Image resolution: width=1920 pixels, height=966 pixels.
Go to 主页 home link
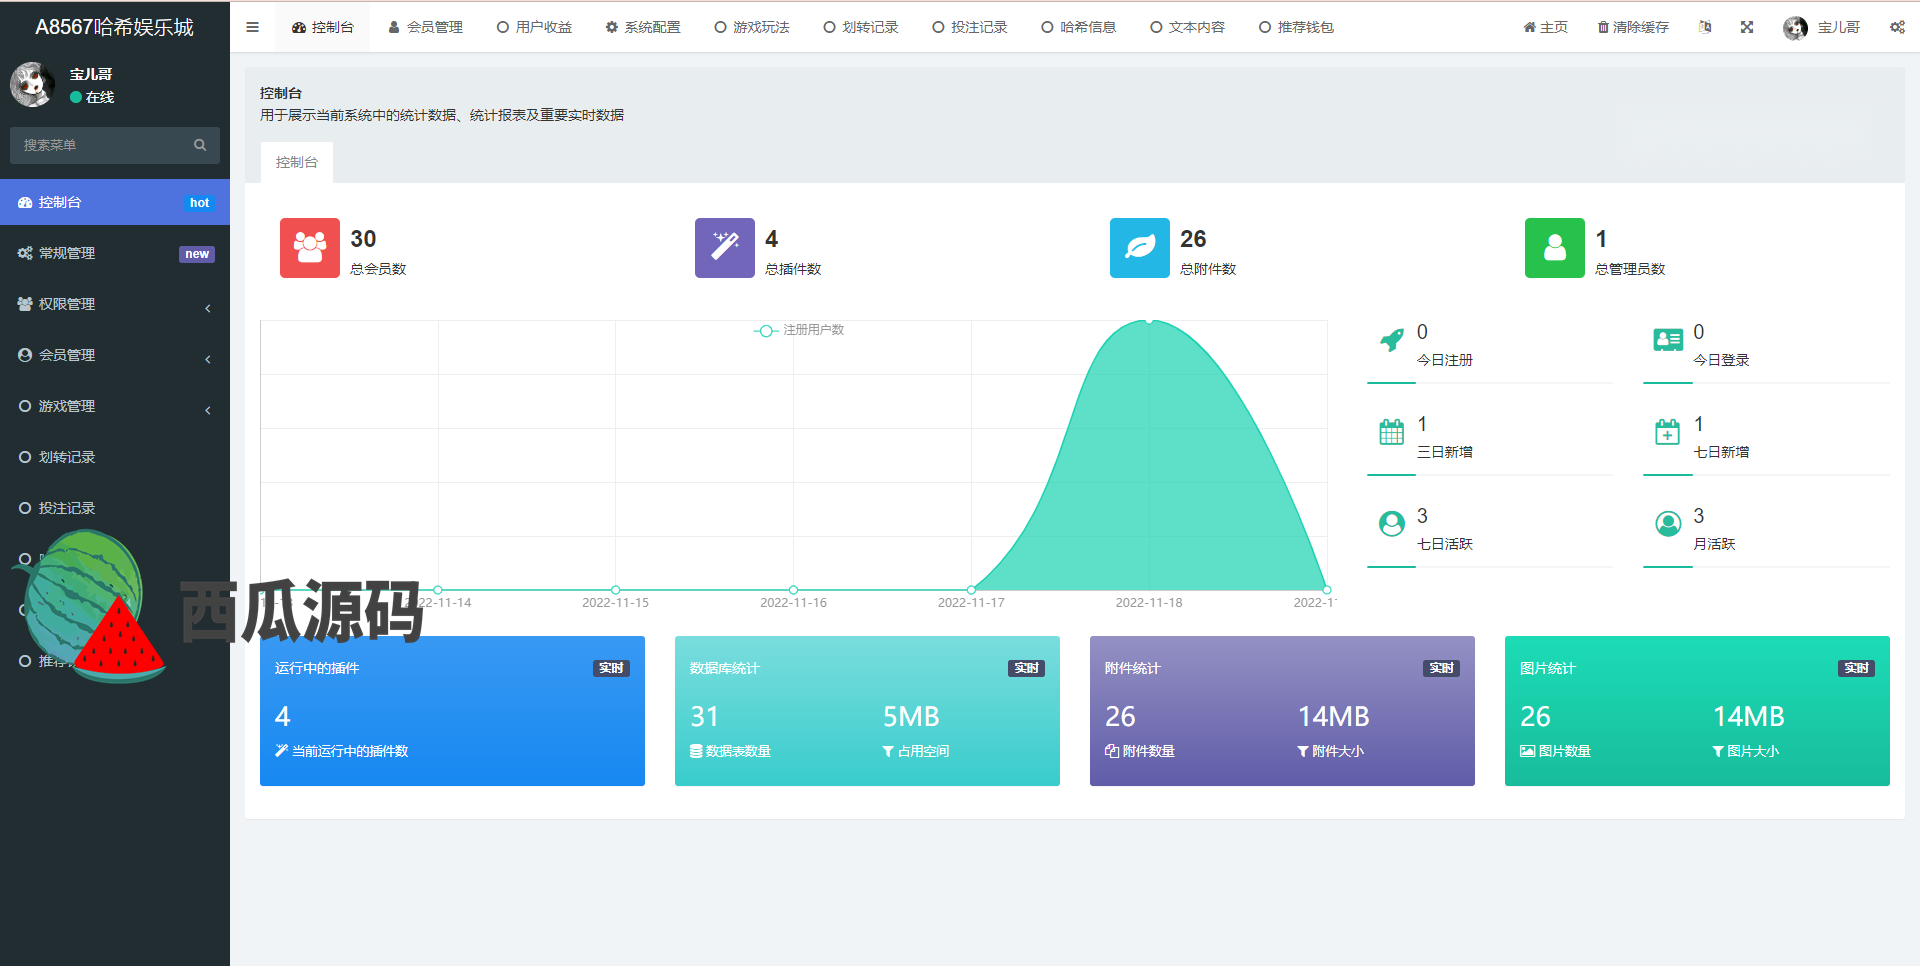[1546, 27]
